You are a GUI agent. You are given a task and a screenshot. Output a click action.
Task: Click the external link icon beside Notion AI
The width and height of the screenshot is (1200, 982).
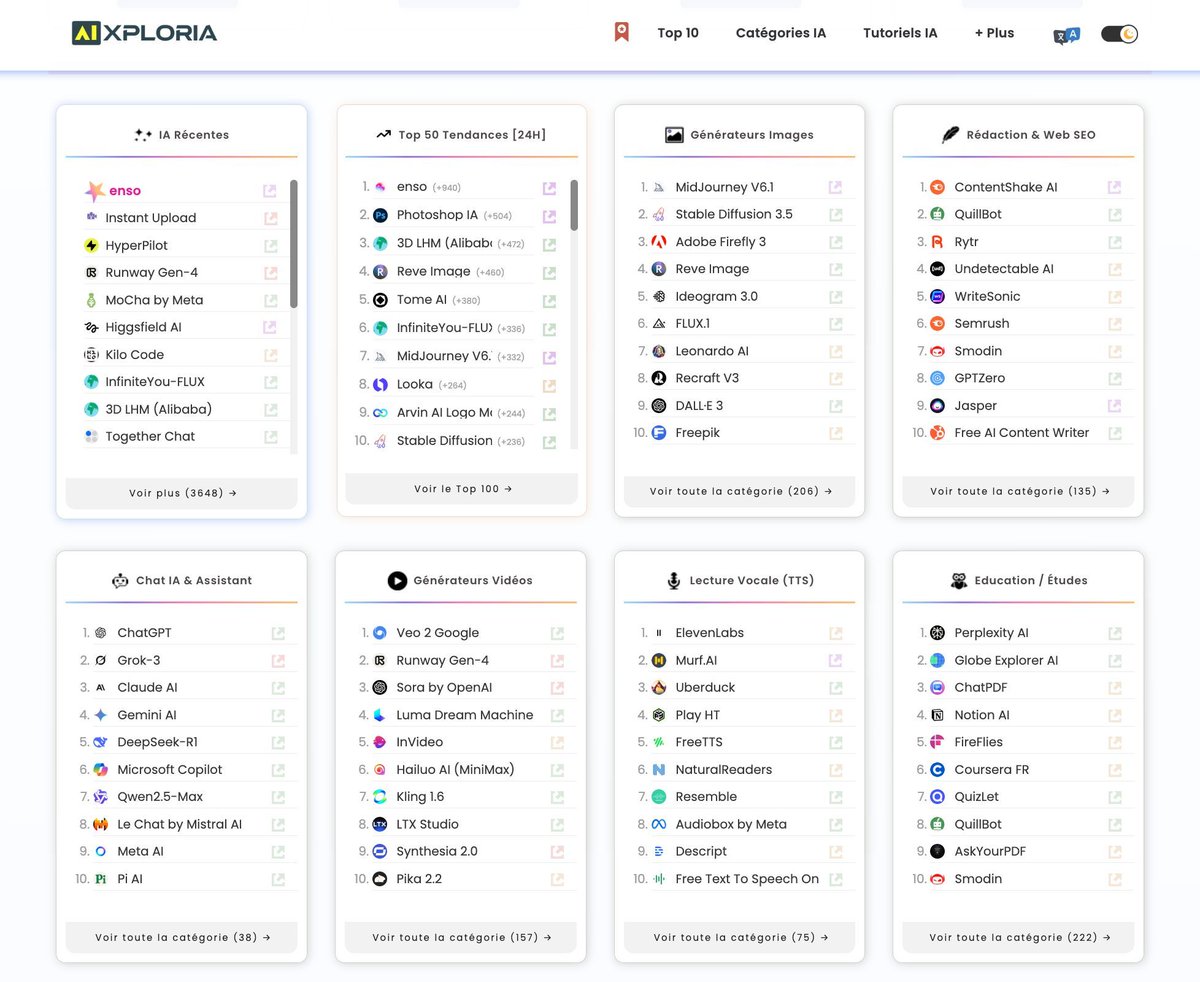(1114, 715)
